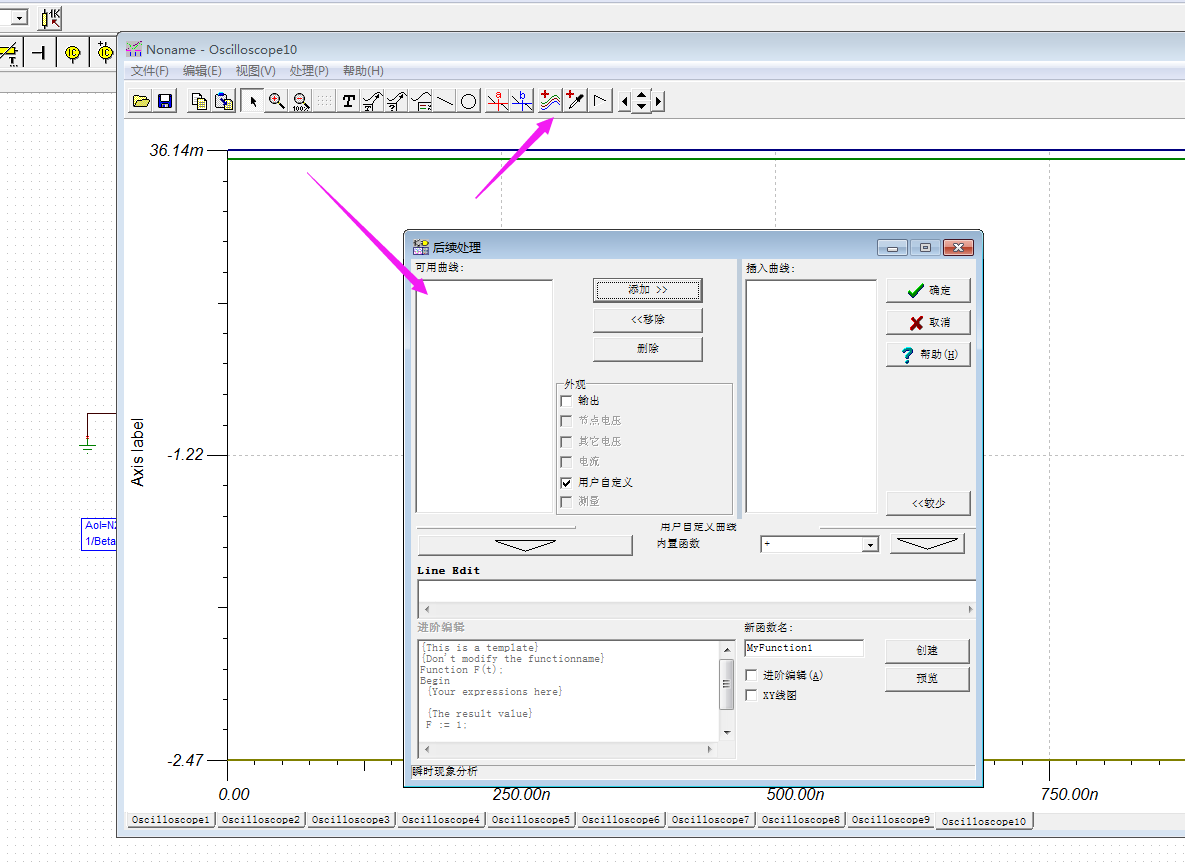Viewport: 1185px width, 867px height.
Task: Switch to Oscilloscope1 tab
Action: 171,819
